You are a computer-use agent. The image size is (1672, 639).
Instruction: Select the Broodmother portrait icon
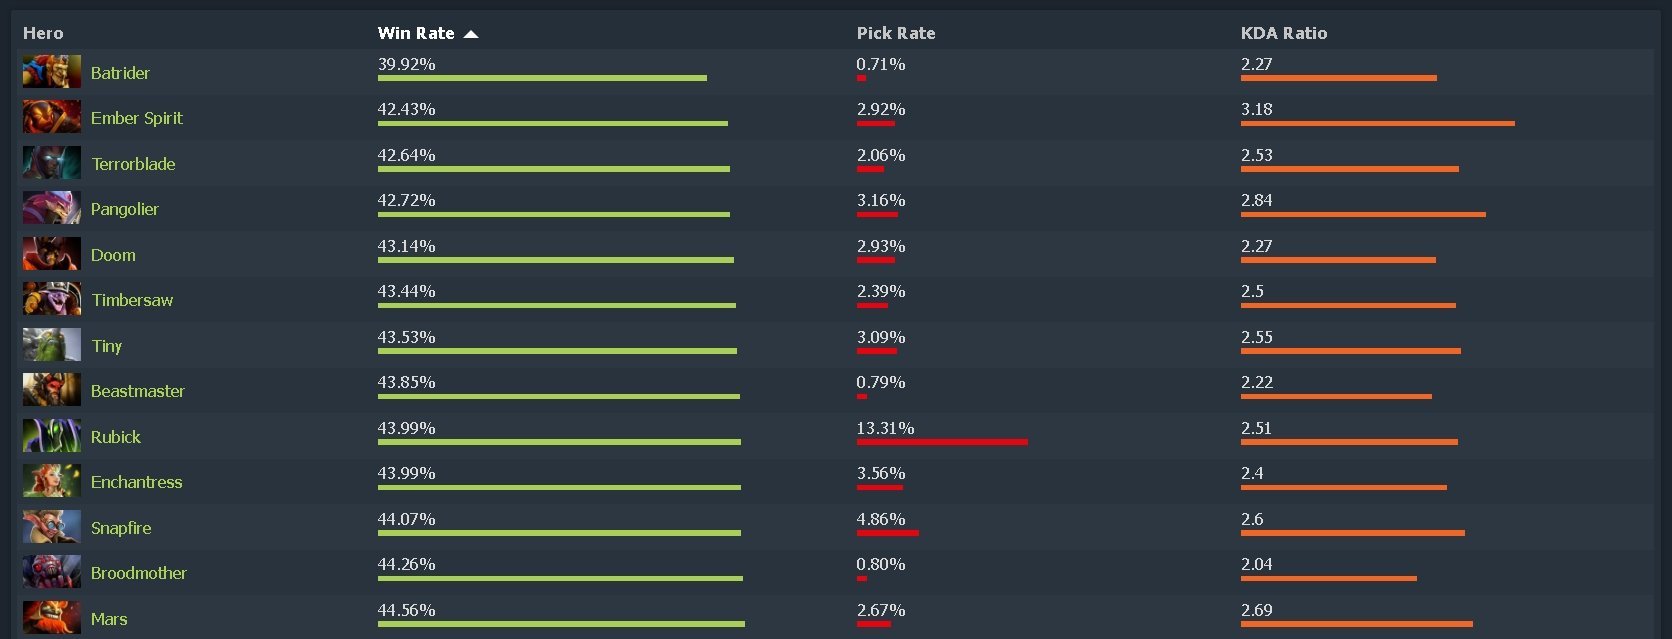point(52,572)
